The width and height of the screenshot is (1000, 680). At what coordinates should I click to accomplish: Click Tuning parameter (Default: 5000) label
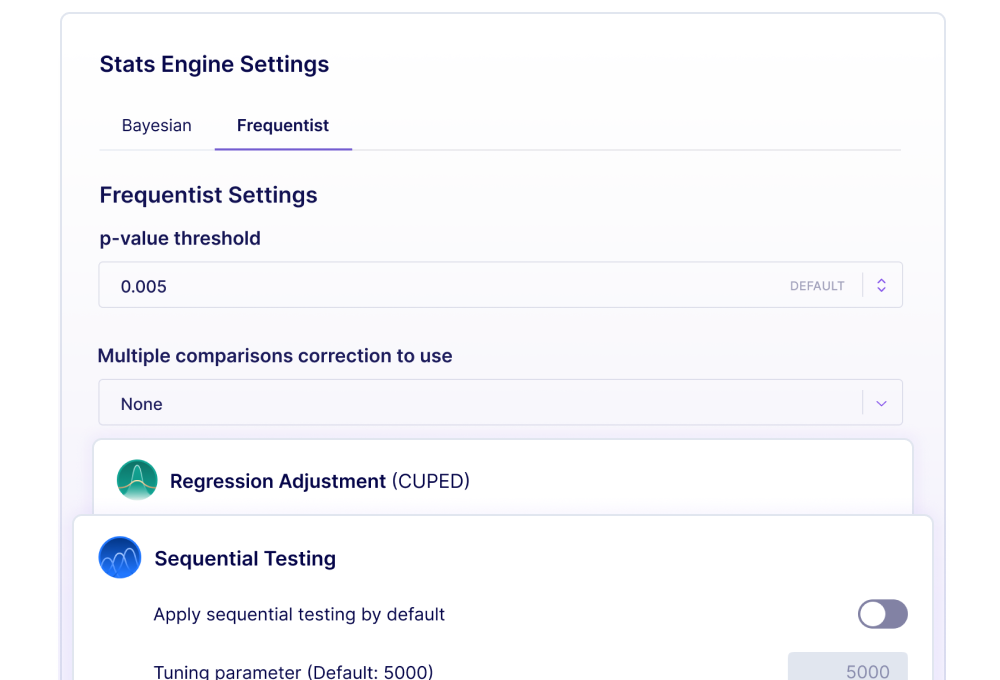click(293, 671)
